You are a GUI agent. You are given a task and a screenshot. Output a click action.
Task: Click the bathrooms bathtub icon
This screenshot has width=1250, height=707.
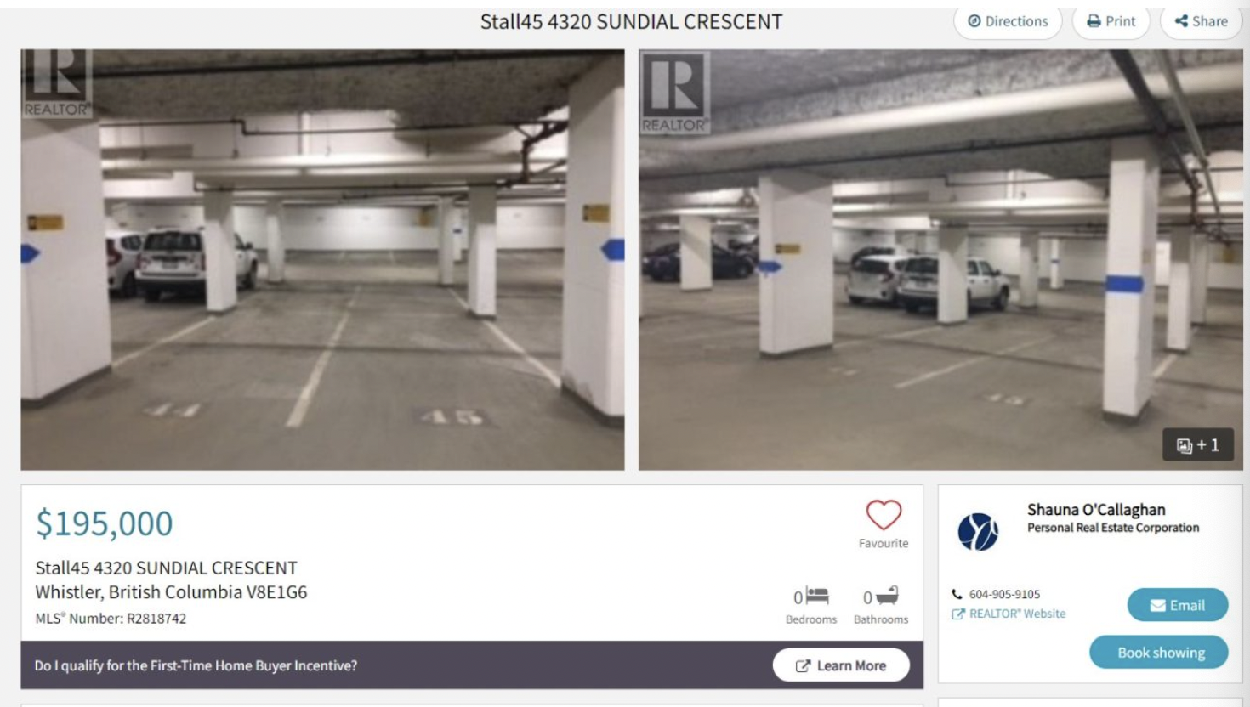886,597
